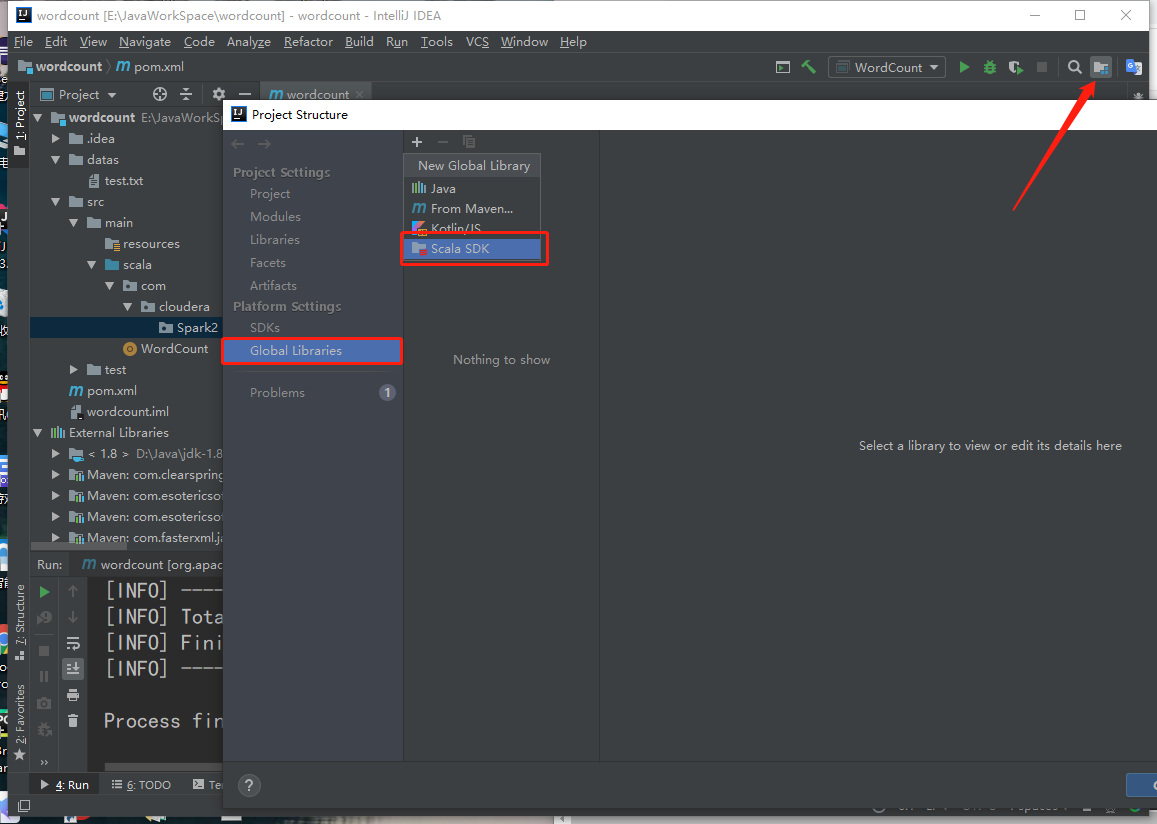Click the run anything icon in toolbar
1157x824 pixels.
[783, 67]
